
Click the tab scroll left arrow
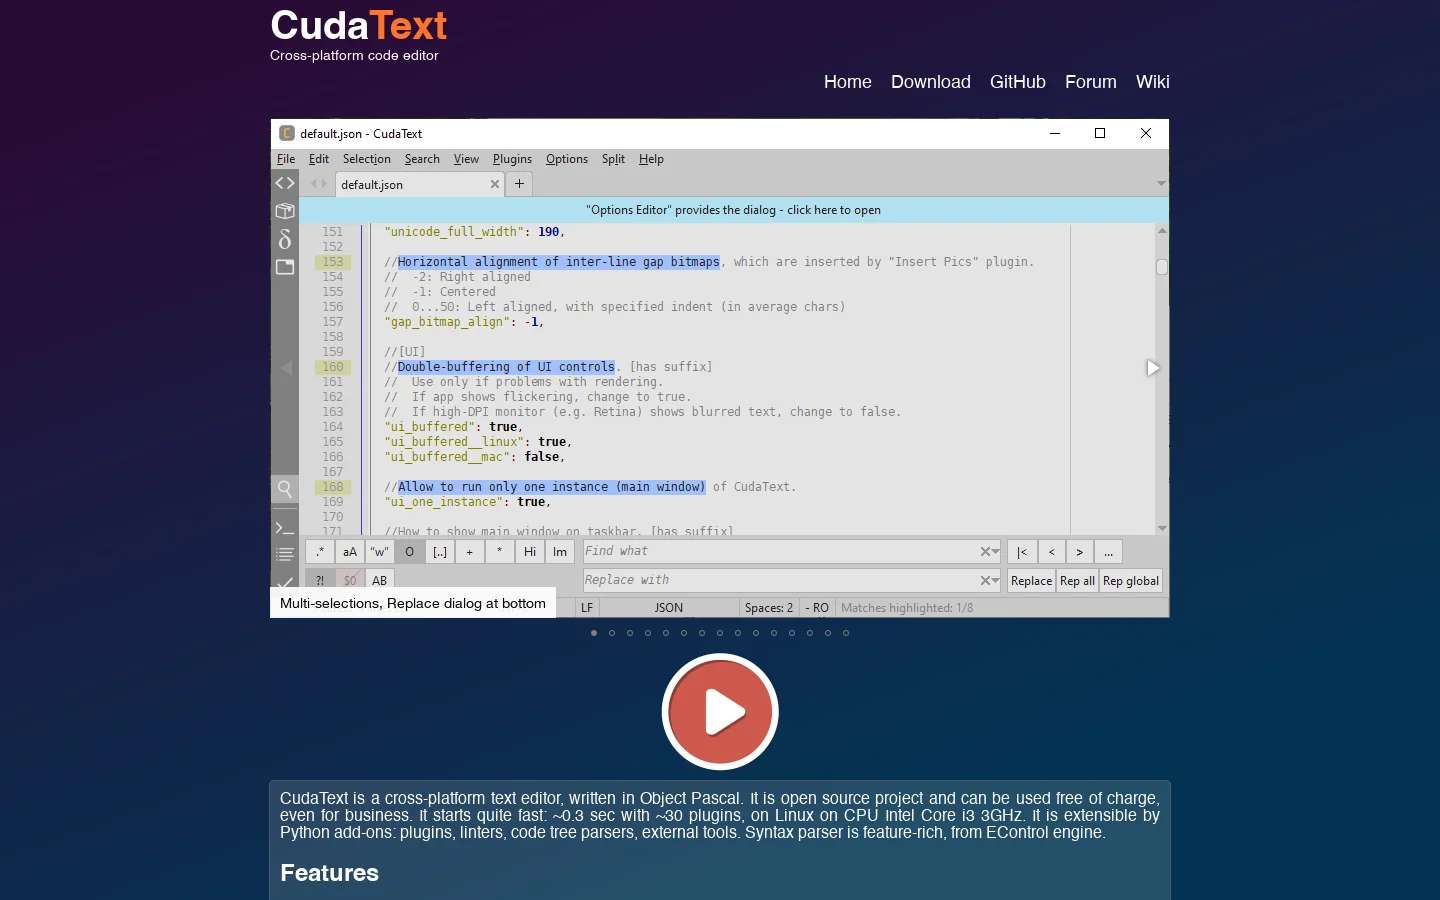(313, 184)
